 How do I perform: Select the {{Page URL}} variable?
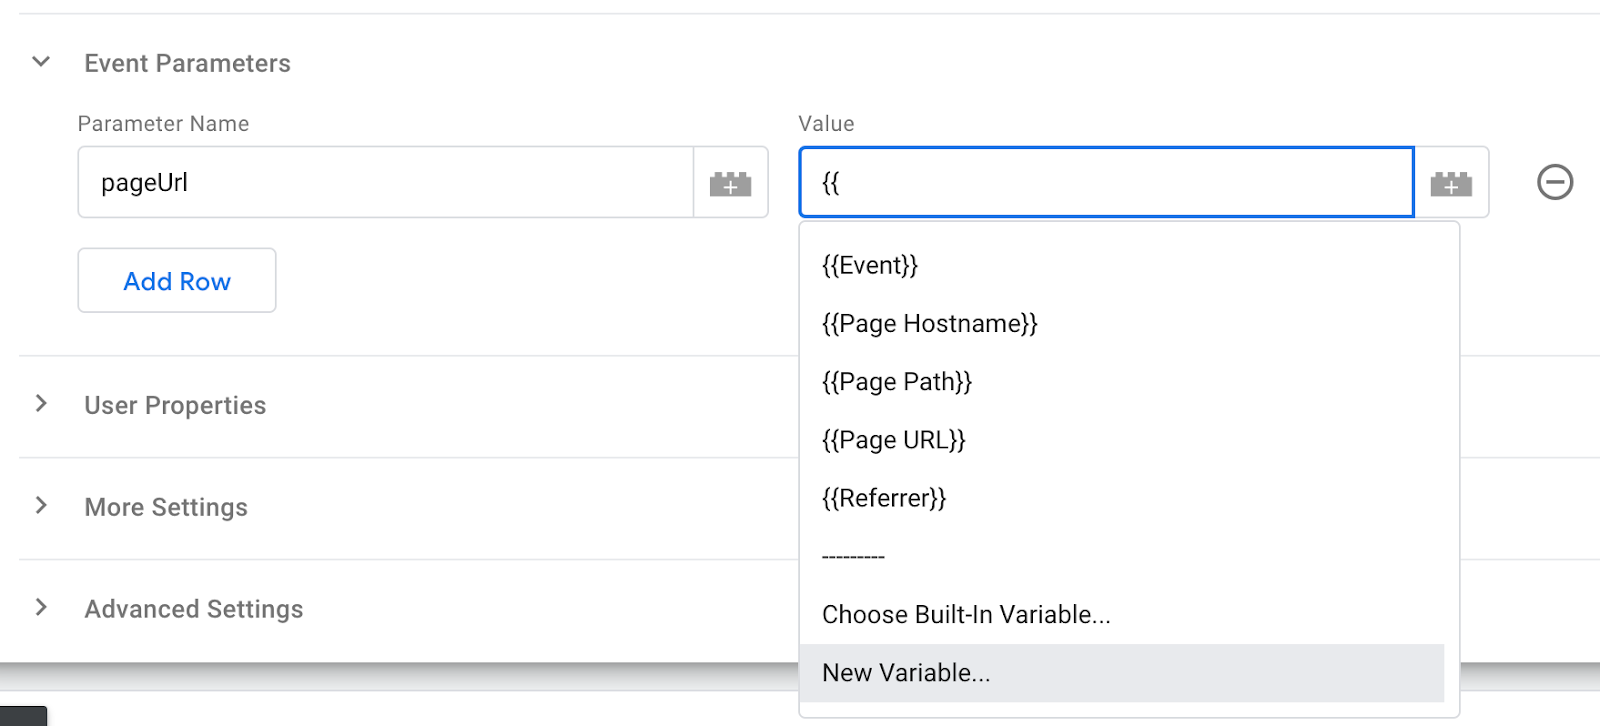(x=893, y=439)
